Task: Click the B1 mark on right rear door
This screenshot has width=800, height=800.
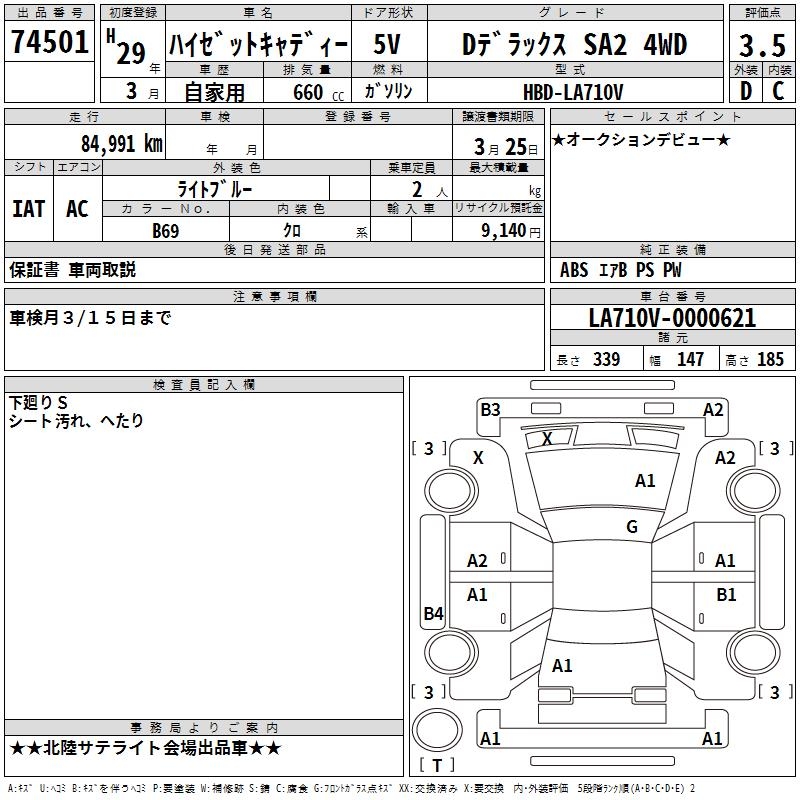Action: pos(726,594)
